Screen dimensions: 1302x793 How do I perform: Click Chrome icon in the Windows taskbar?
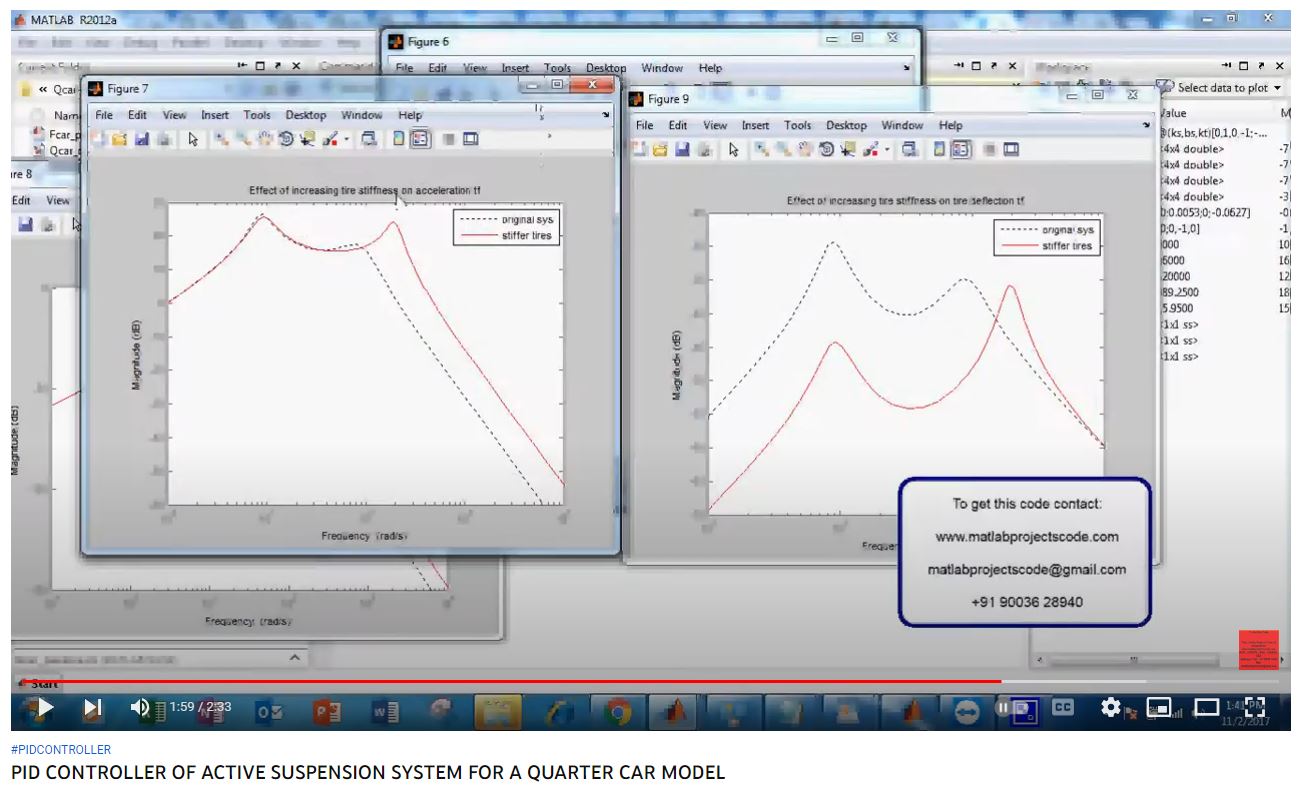(x=618, y=711)
